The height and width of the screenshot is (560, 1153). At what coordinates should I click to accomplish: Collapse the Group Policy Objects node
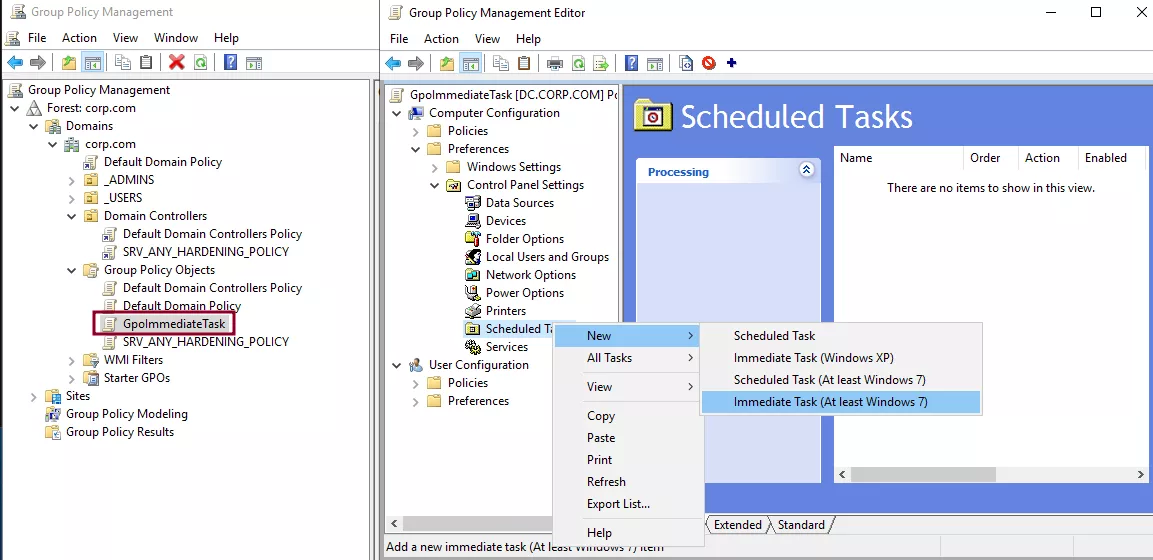point(71,270)
